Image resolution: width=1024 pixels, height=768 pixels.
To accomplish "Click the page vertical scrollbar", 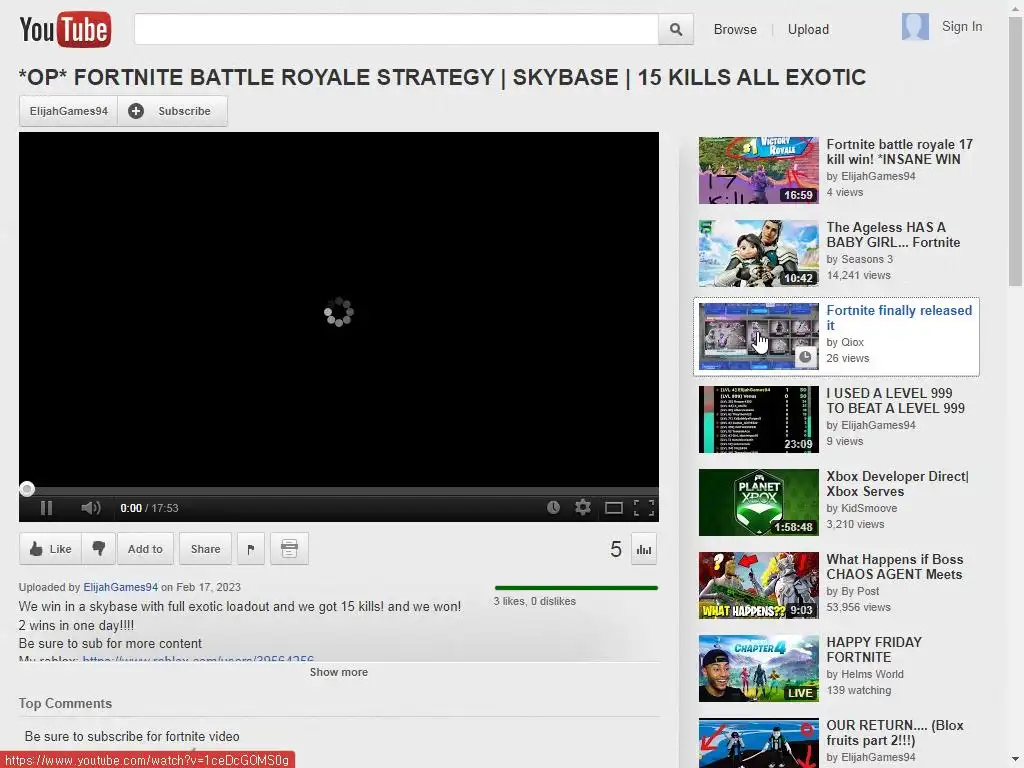I will coord(1015,150).
